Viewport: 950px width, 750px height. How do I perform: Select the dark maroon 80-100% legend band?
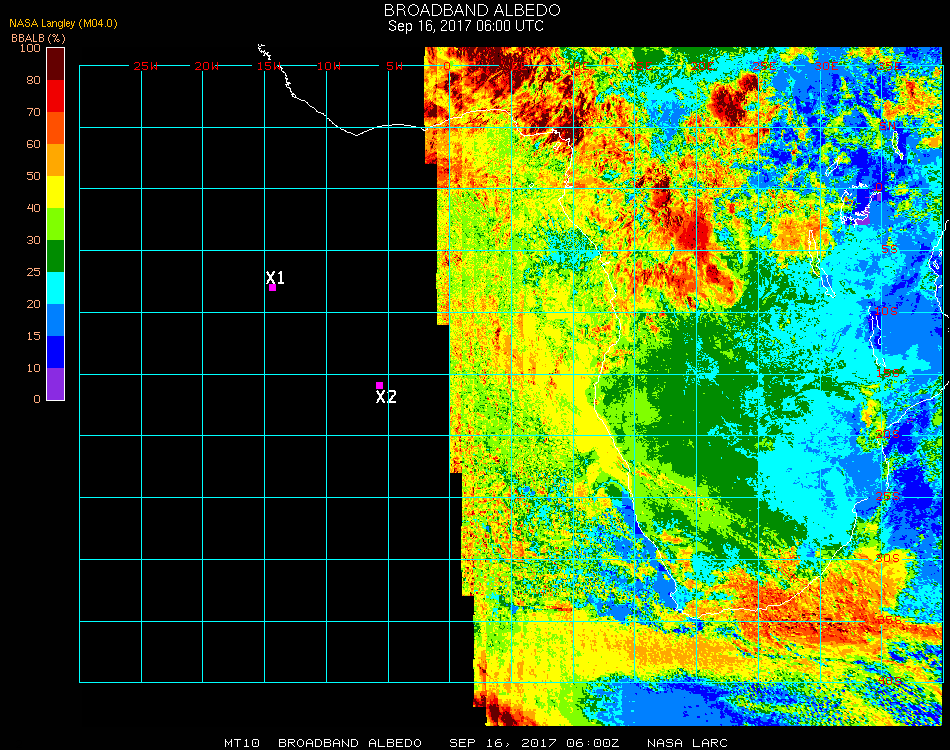pyautogui.click(x=56, y=64)
